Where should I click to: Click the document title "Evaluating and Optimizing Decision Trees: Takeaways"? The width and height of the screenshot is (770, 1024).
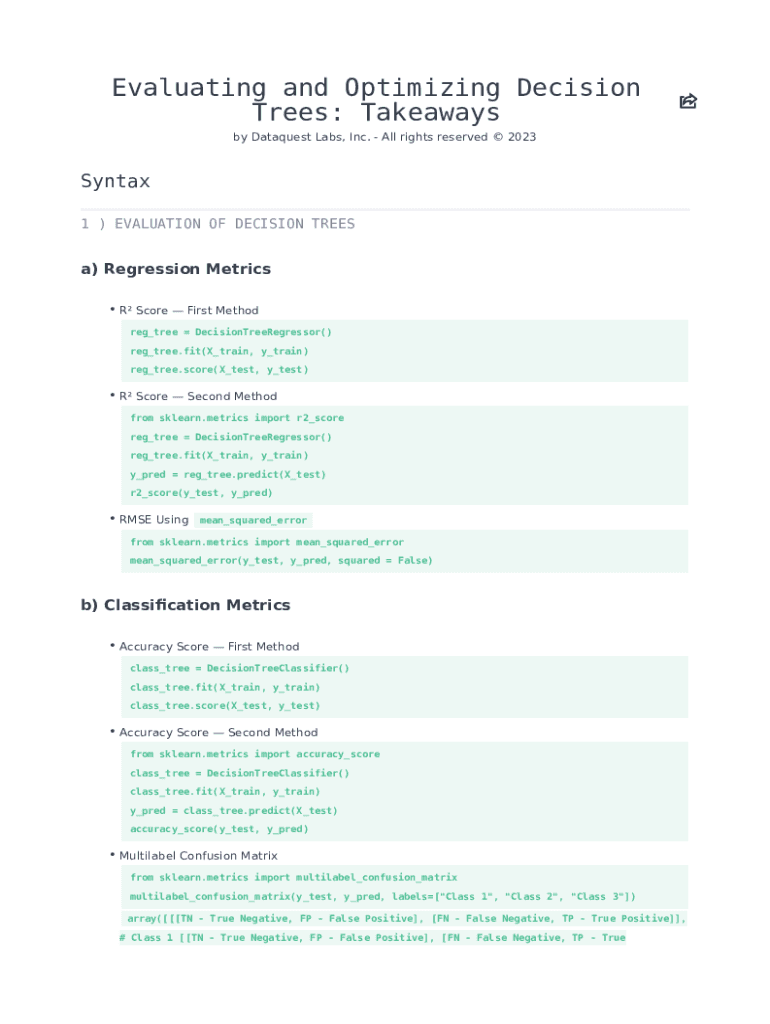point(375,100)
